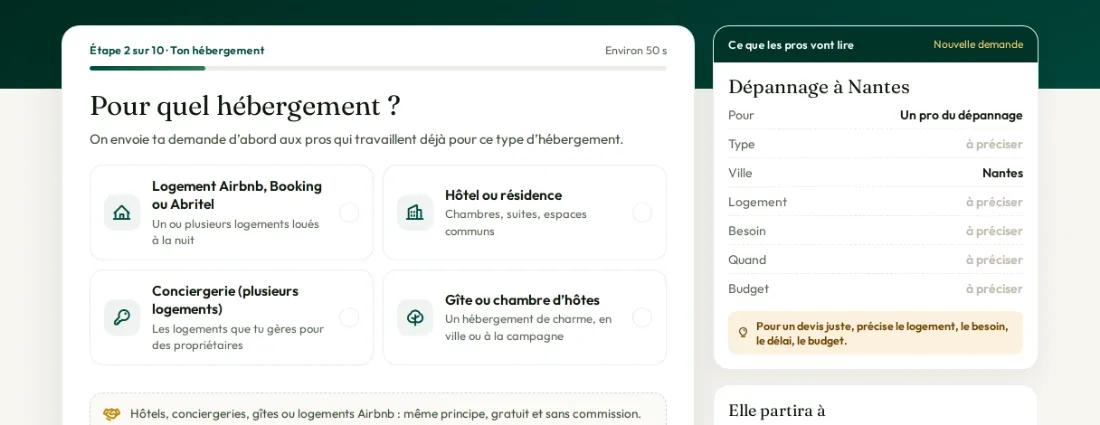Image resolution: width=1100 pixels, height=425 pixels.
Task: Select the Conciergerie (plusieurs logements) radio button
Action: point(349,318)
